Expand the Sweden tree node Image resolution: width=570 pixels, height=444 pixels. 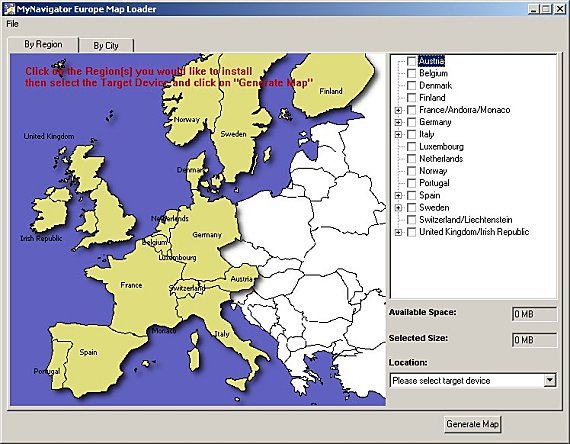tap(398, 208)
